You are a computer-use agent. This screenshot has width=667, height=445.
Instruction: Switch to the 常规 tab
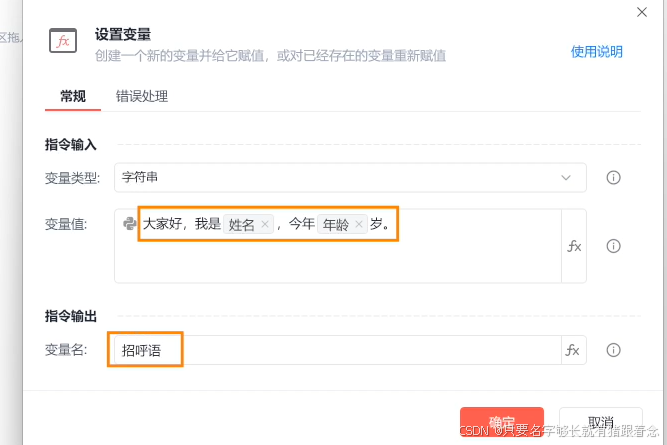(x=73, y=97)
